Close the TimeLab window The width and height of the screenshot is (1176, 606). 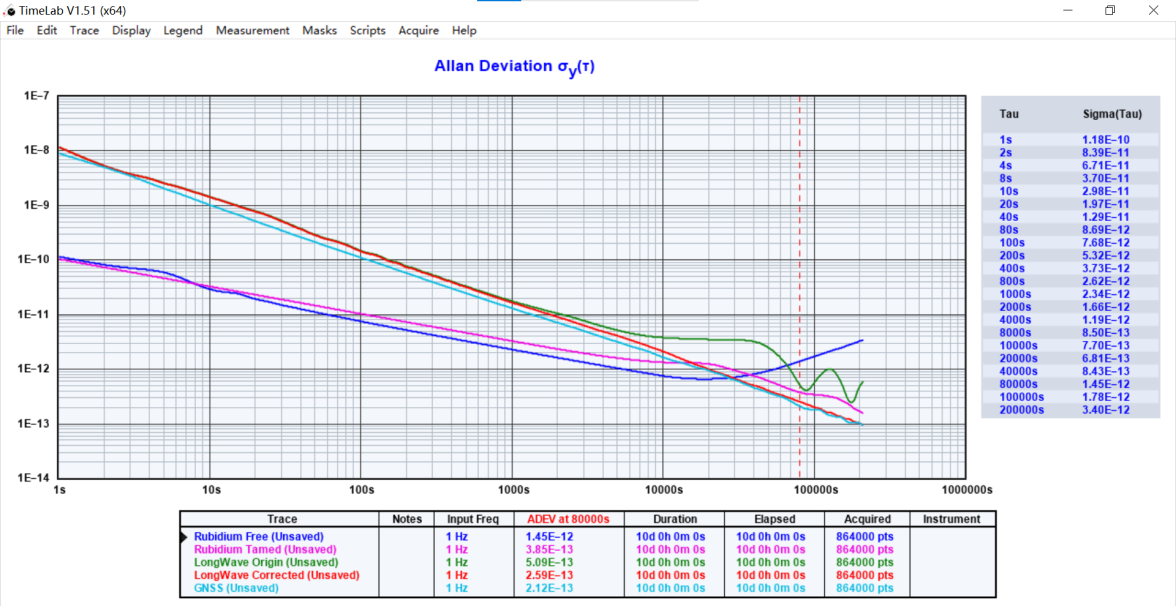click(1155, 10)
